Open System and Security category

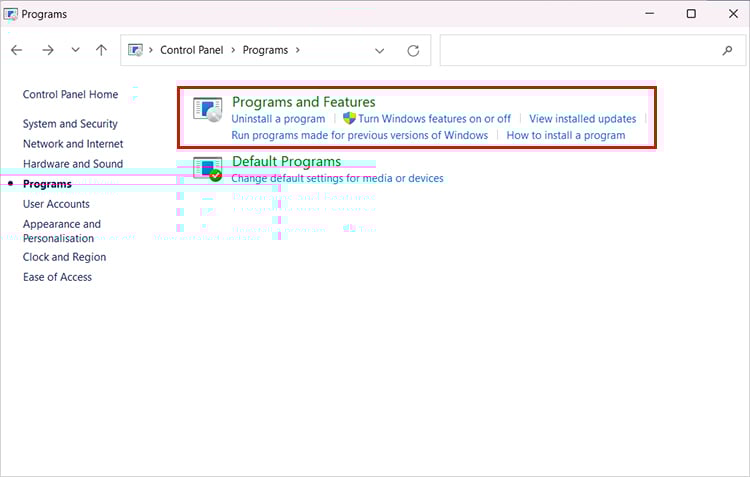(70, 124)
